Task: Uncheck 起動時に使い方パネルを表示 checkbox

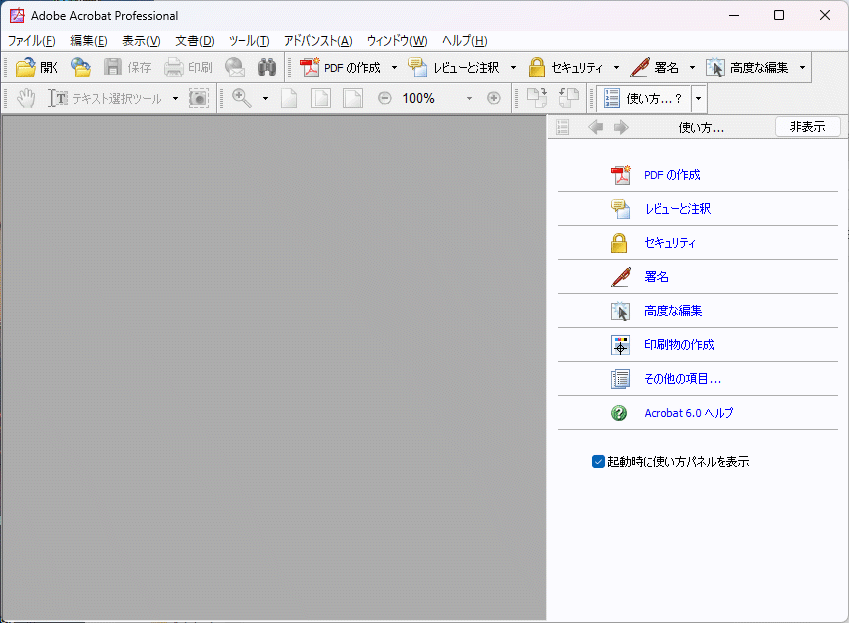Action: click(598, 462)
